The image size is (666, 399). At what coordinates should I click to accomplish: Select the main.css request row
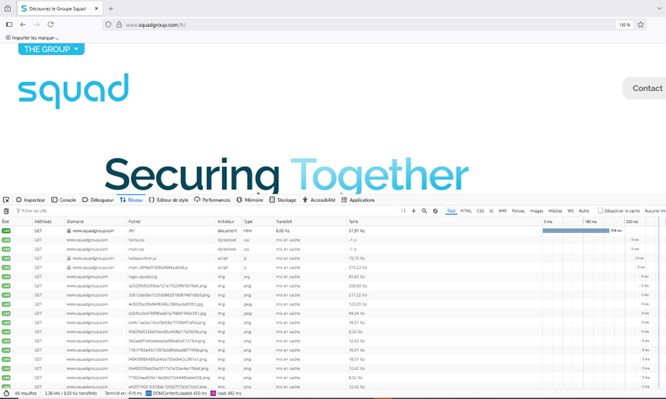[x=333, y=249]
